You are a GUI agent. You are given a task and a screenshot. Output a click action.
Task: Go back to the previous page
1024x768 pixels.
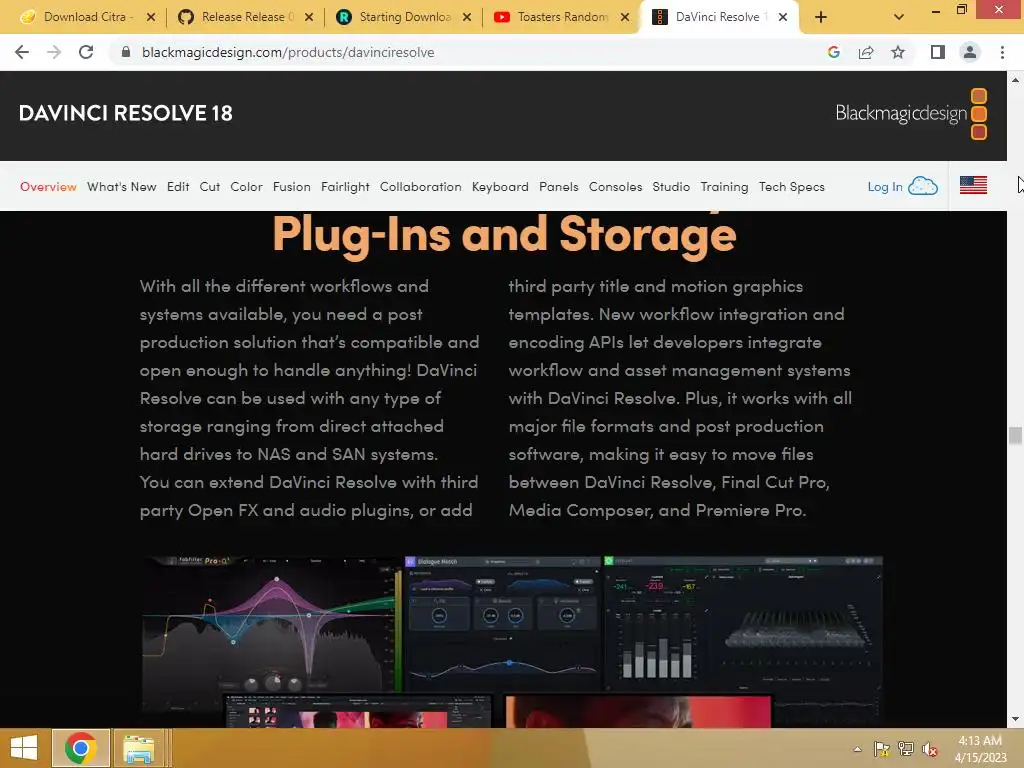[22, 52]
